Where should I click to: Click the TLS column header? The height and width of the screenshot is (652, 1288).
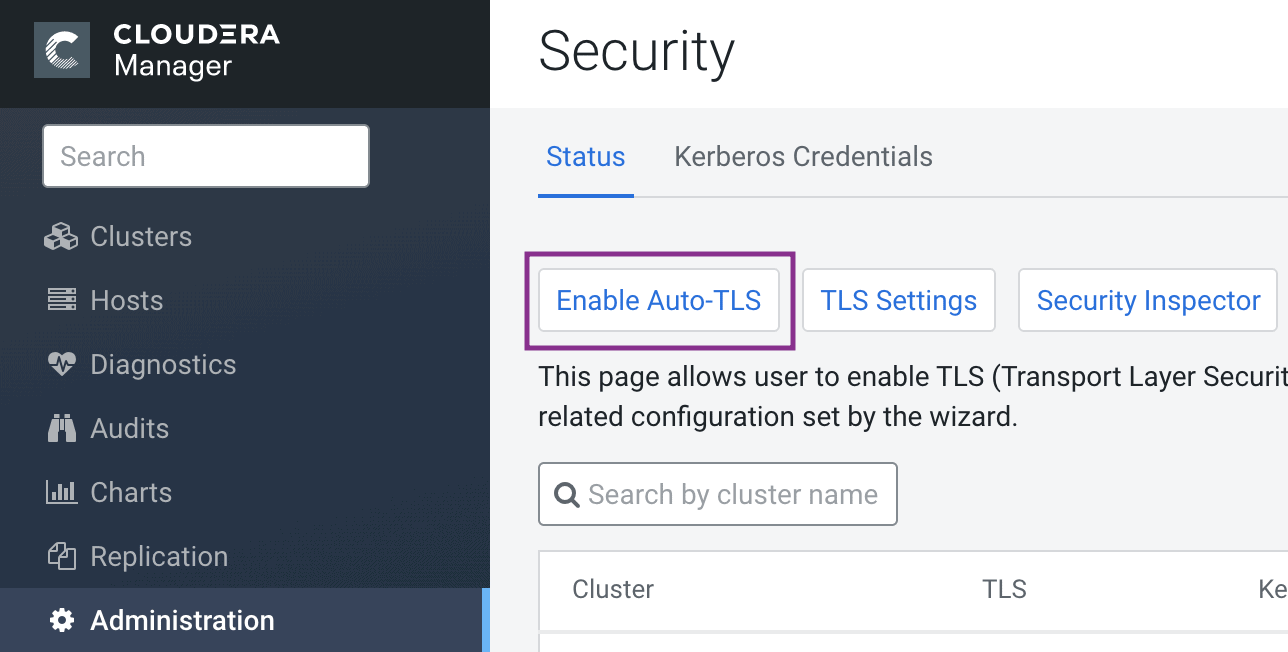[1004, 589]
